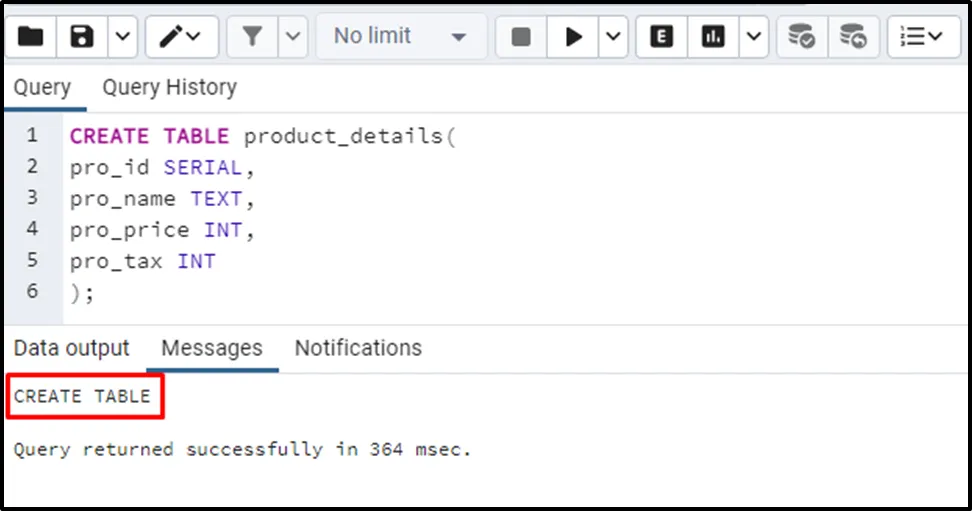
Task: Click the Explain (E) icon
Action: click(x=661, y=37)
